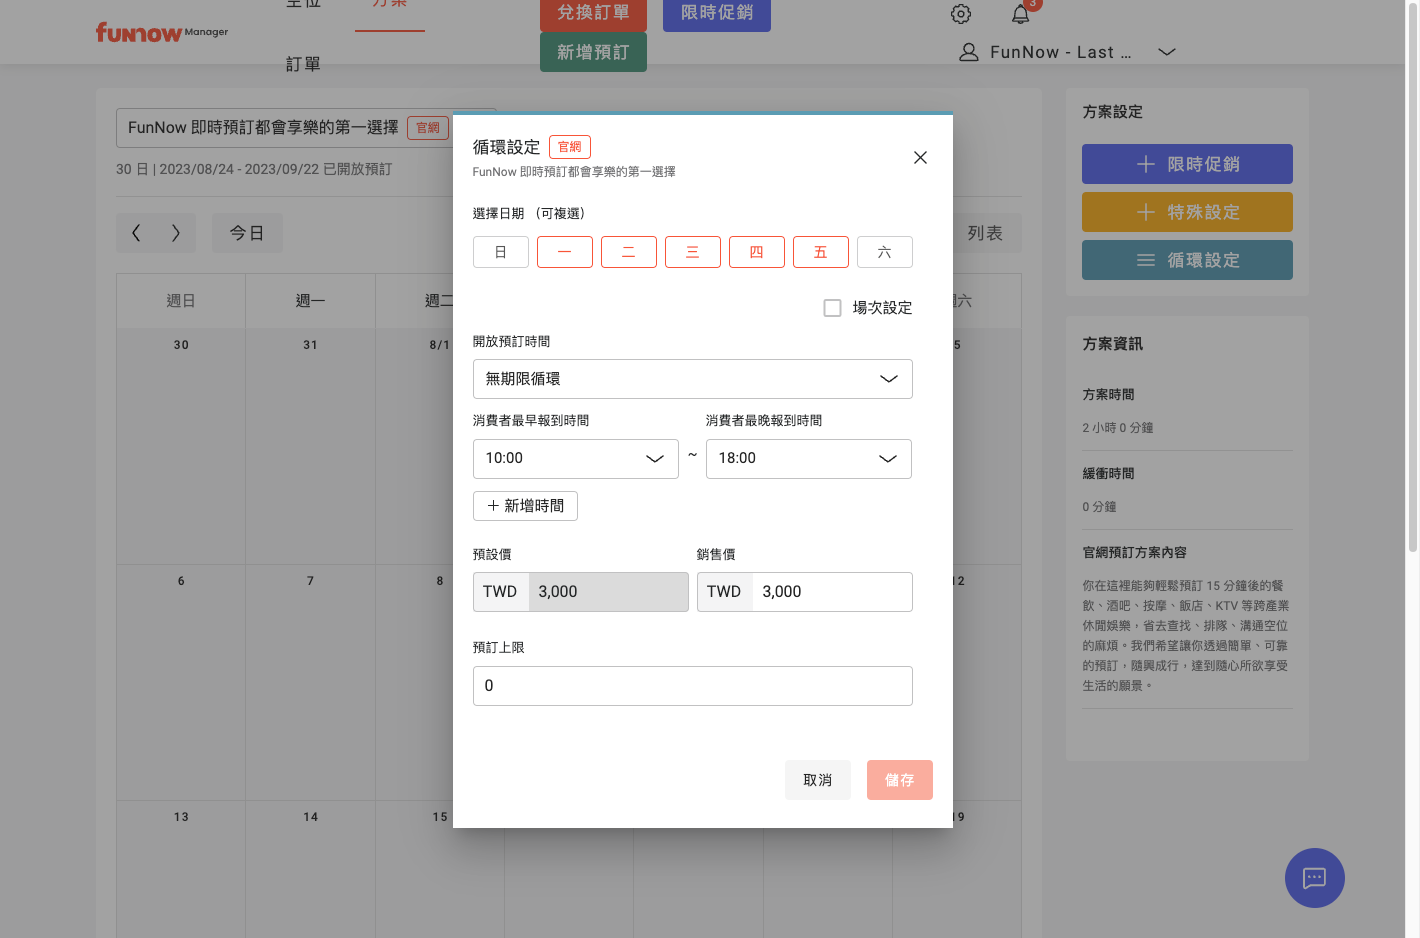Click the 官網 tag in dialog header

pyautogui.click(x=570, y=147)
